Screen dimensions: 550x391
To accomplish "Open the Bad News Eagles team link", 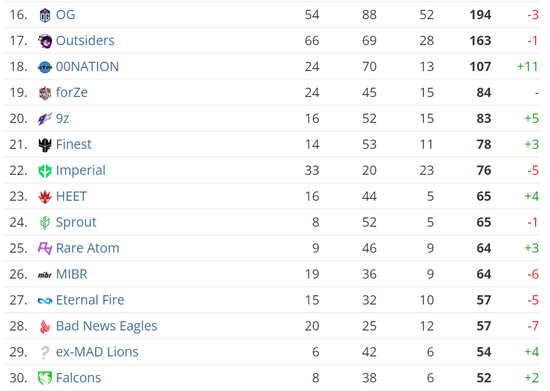I will pos(107,326).
